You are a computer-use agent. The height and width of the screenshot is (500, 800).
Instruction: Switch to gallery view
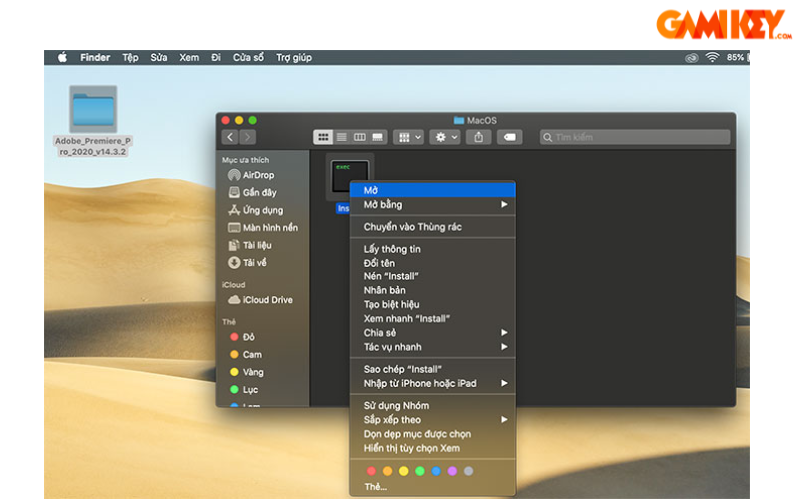pyautogui.click(x=378, y=137)
